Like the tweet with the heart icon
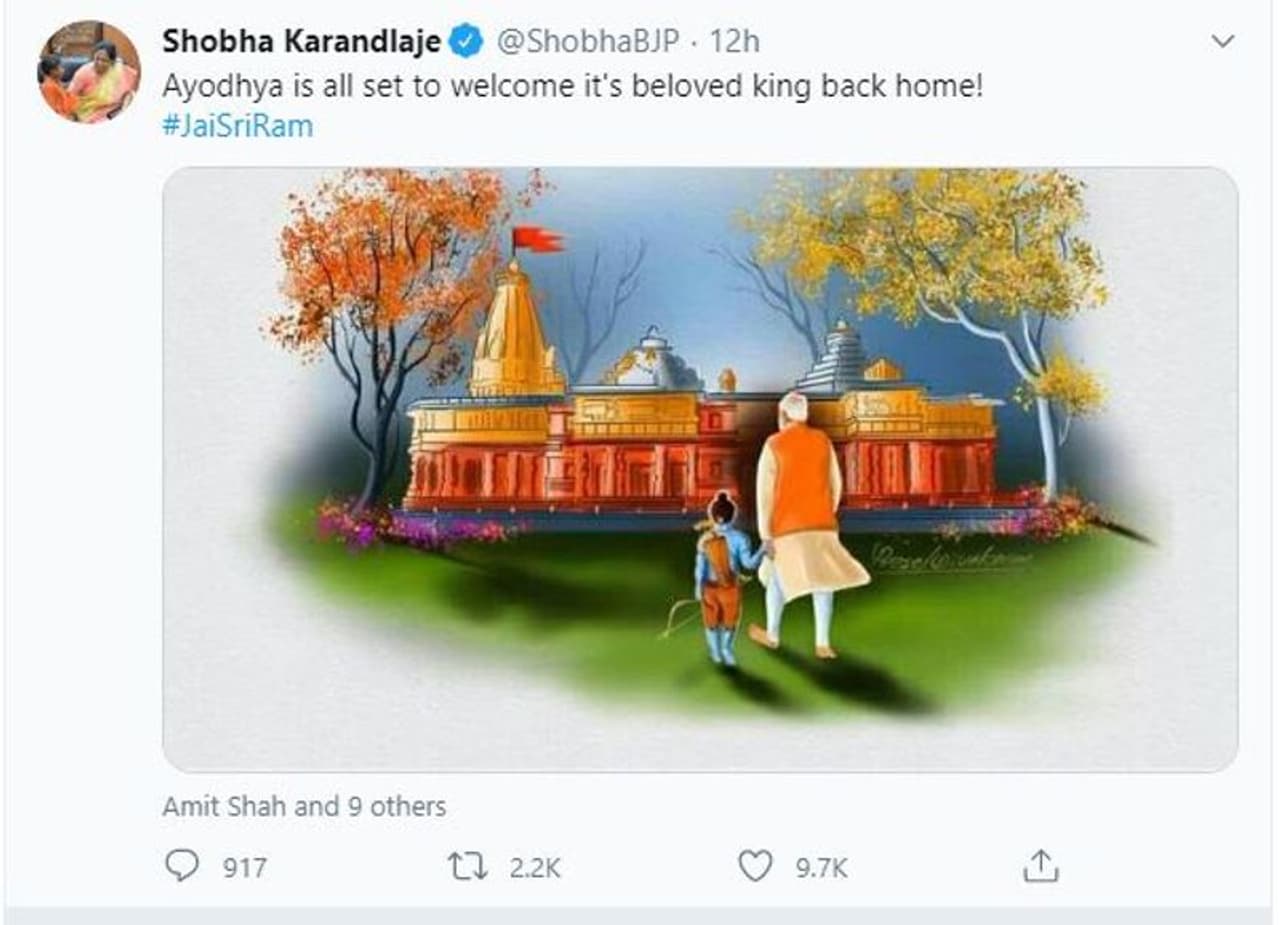Image resolution: width=1280 pixels, height=925 pixels. click(755, 865)
